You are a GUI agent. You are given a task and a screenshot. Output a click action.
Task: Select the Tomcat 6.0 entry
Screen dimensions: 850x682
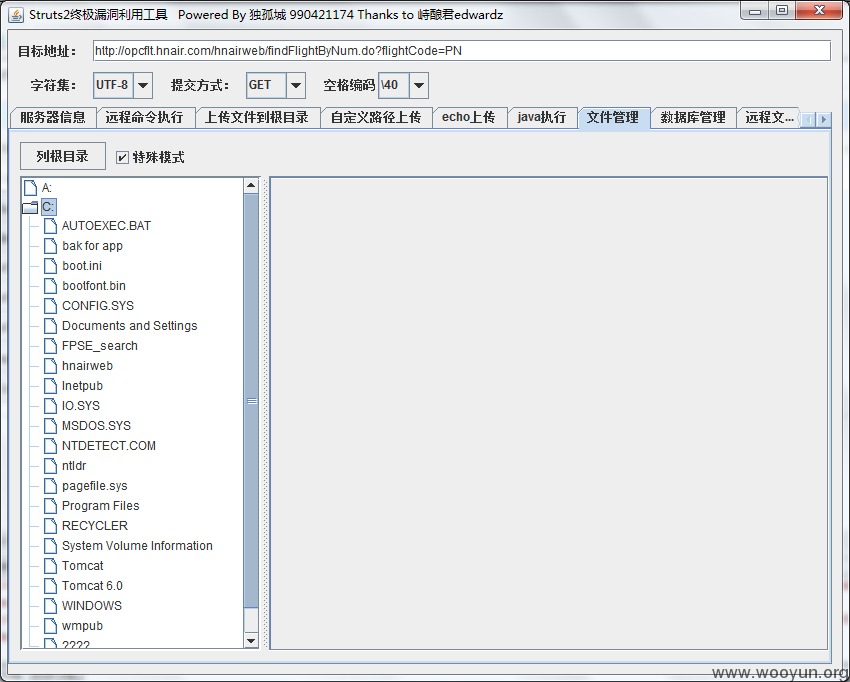pos(92,586)
